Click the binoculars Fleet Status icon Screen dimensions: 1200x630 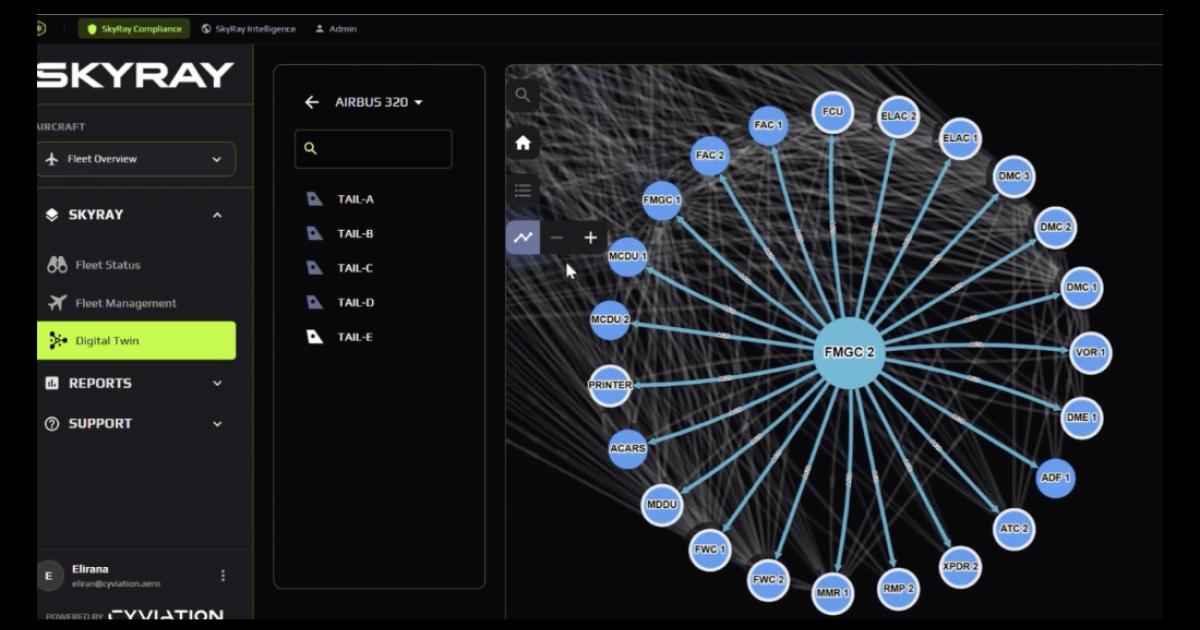[57, 265]
